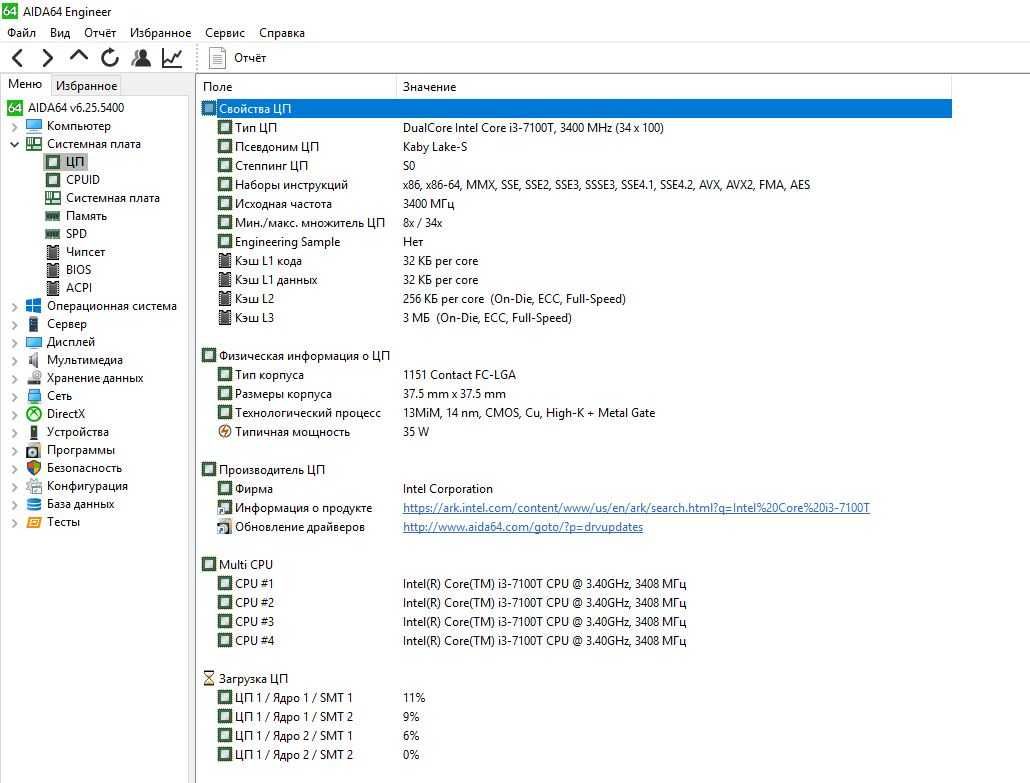Image resolution: width=1030 pixels, height=783 pixels.
Task: Expand the Программы tree node
Action: (x=14, y=451)
